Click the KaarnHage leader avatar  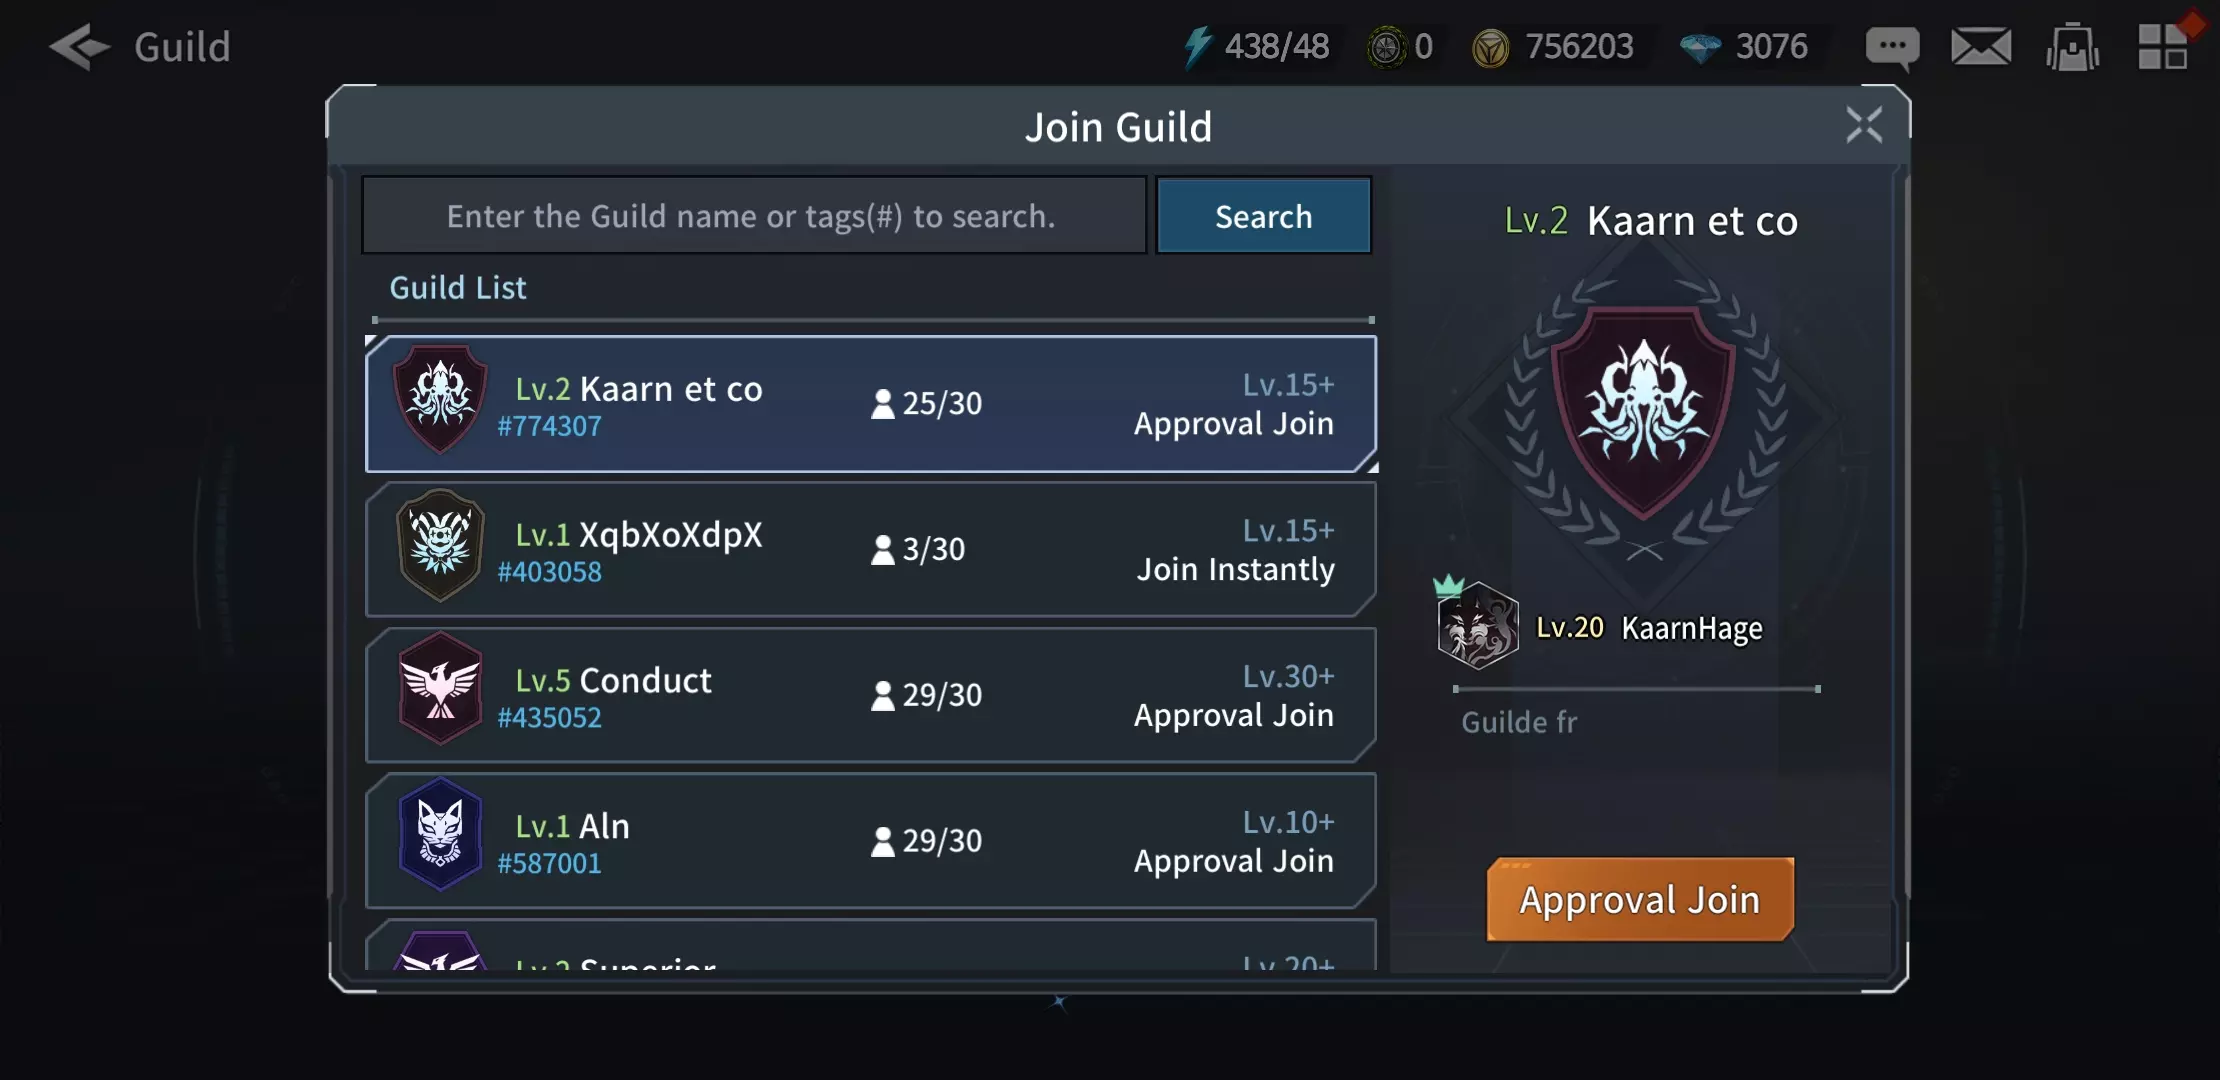tap(1477, 627)
